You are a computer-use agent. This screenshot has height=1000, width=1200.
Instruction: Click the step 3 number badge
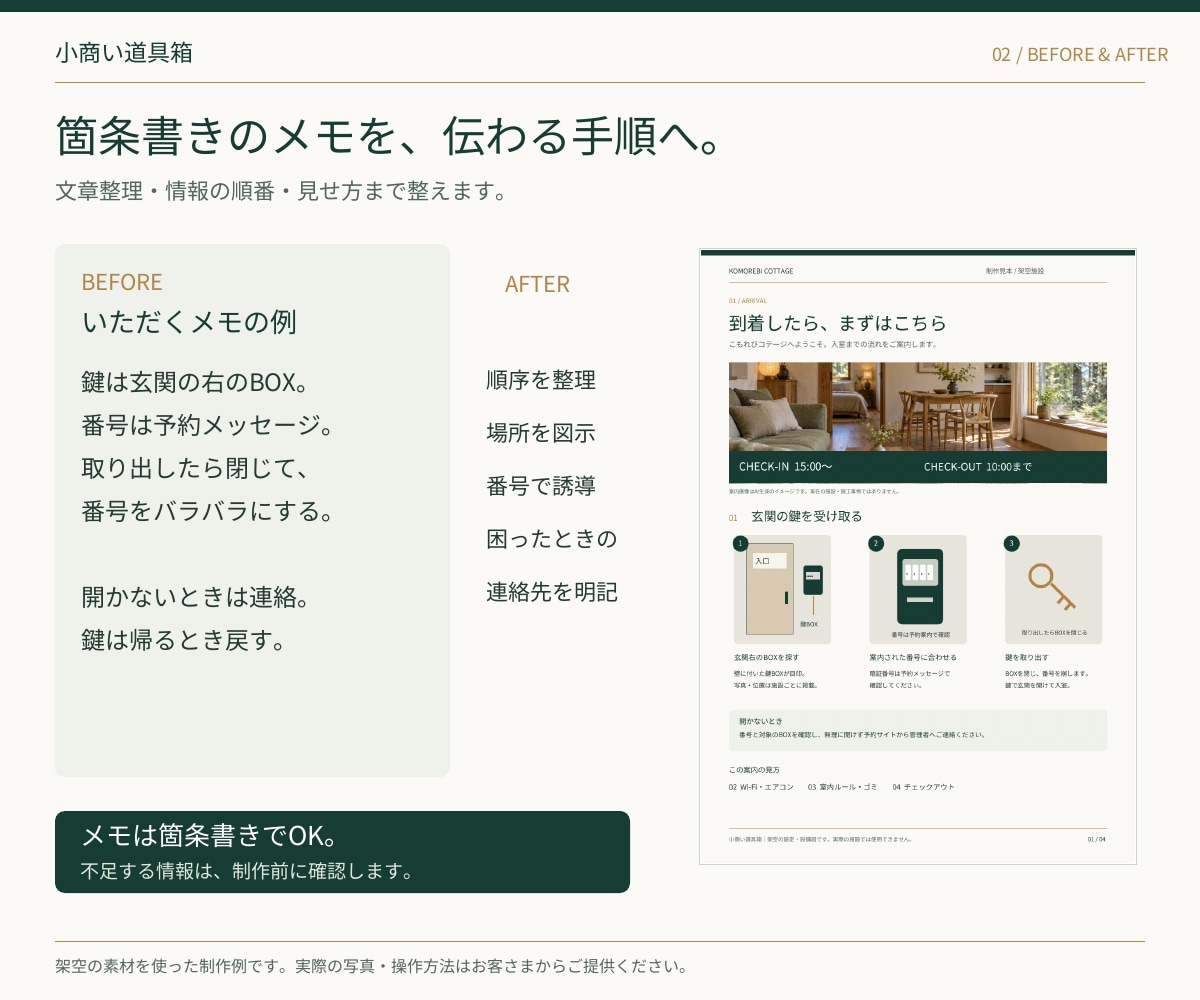pos(1011,543)
